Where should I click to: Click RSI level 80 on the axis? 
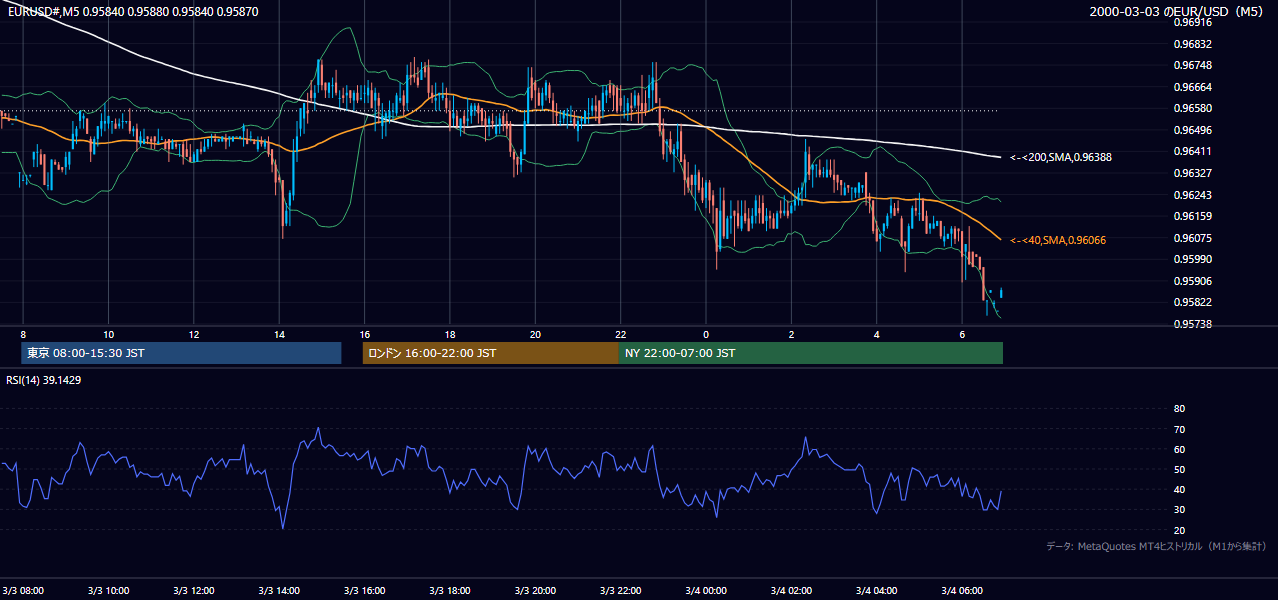click(x=1179, y=409)
